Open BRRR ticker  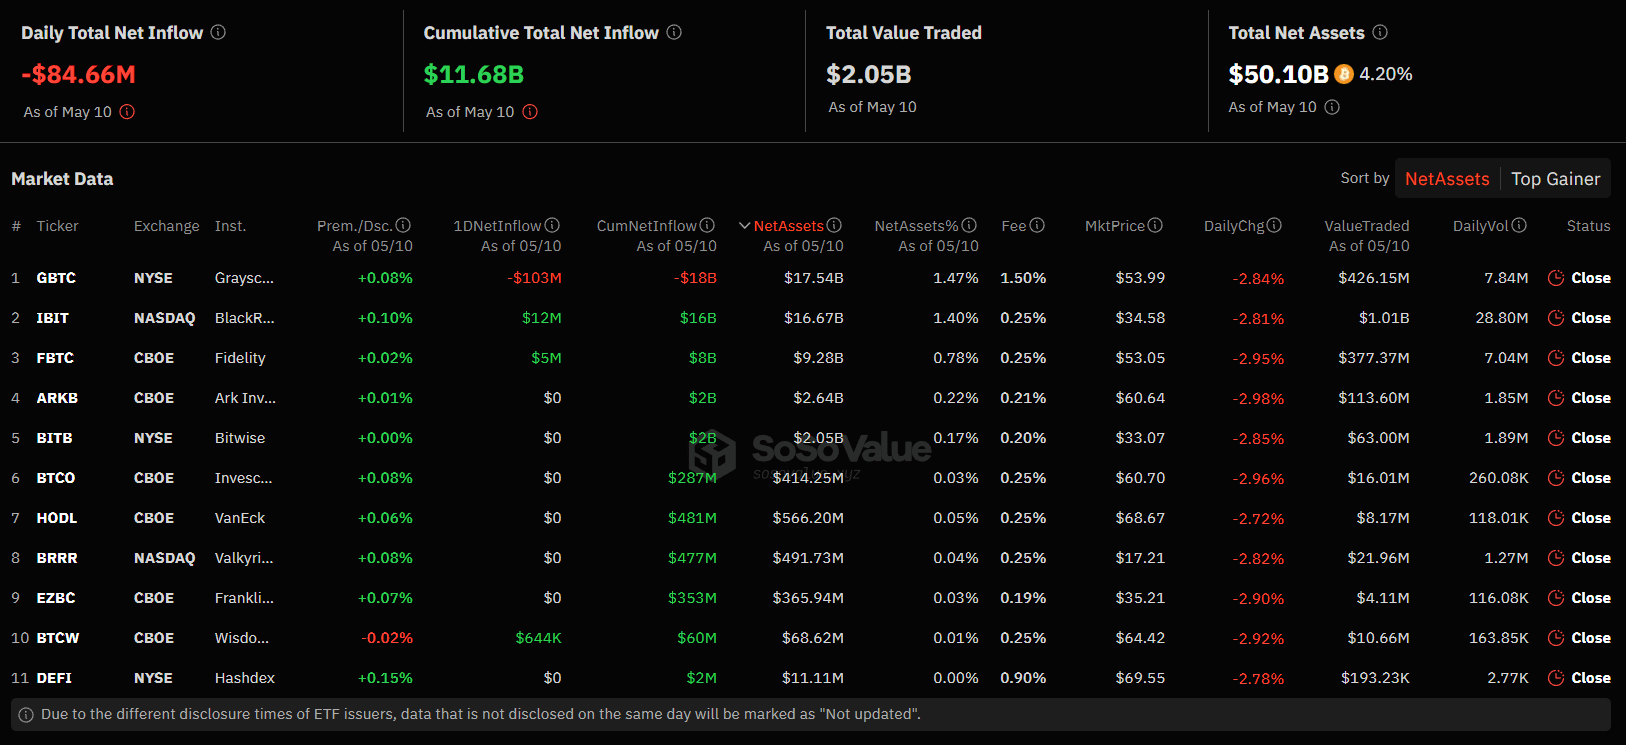coord(57,558)
